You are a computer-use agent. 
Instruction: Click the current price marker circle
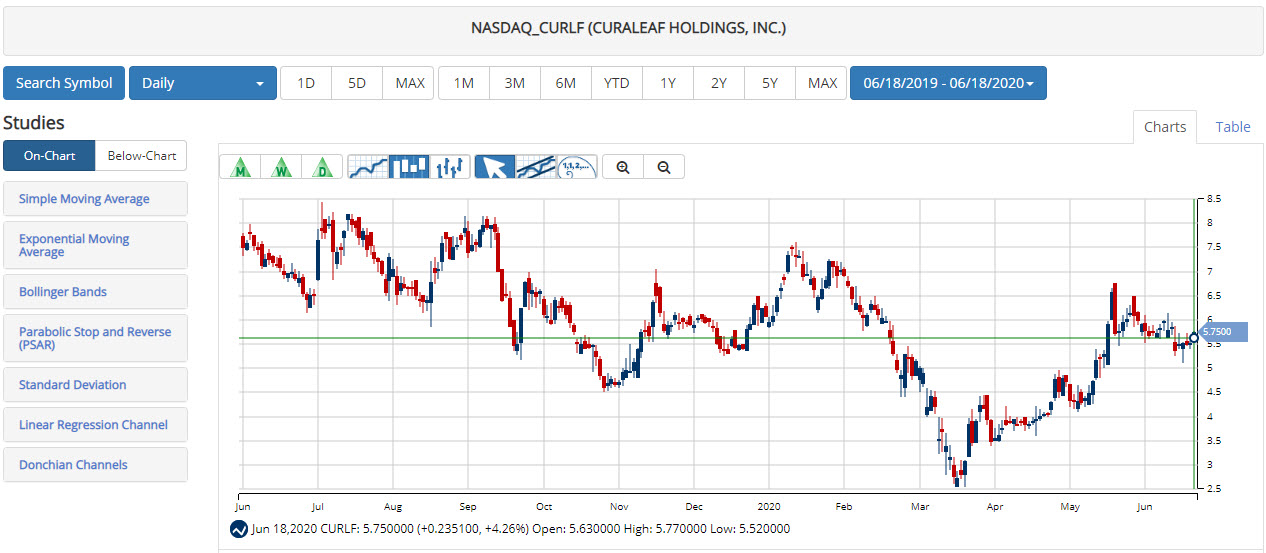coord(1194,338)
